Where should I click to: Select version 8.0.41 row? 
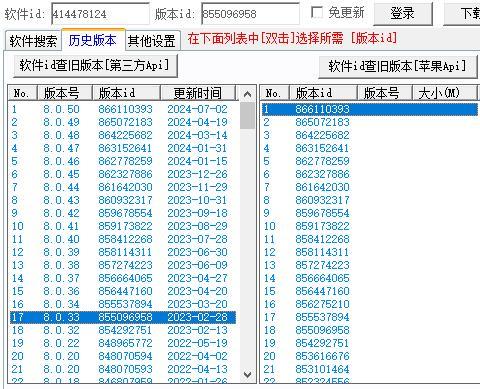[x=123, y=226]
